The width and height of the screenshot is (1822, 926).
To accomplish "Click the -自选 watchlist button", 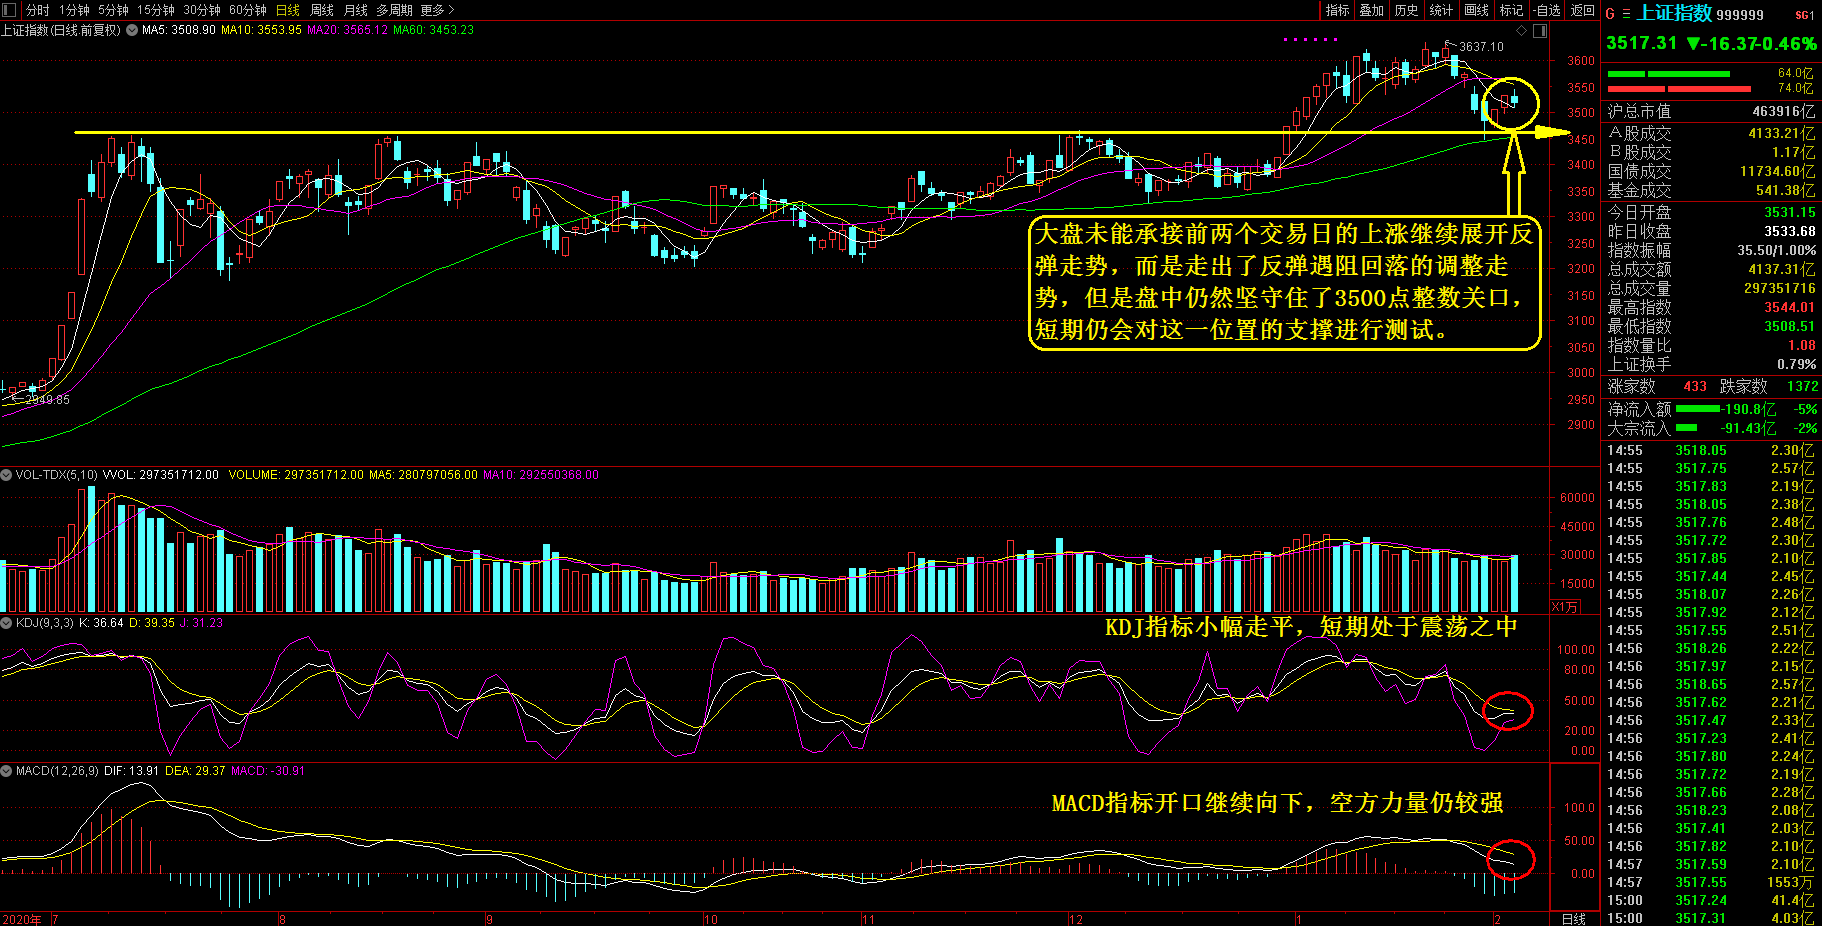I will (1547, 10).
